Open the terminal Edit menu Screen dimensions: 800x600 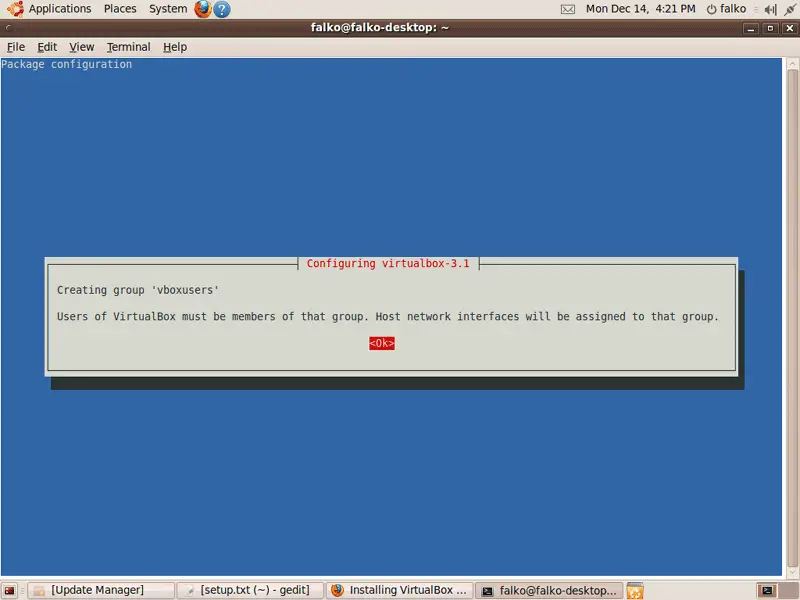pos(48,47)
